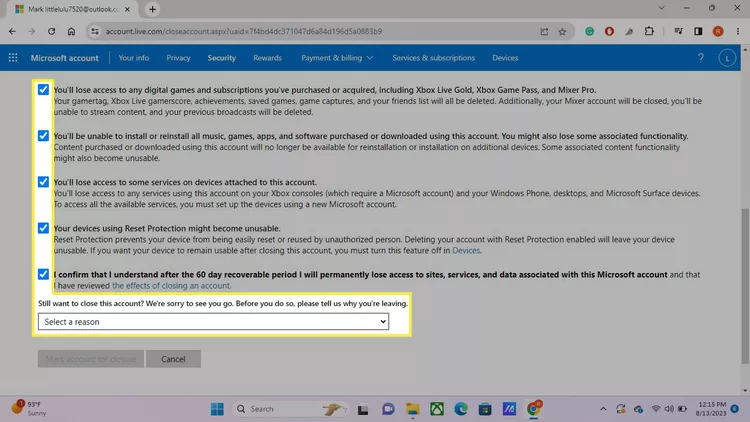Open the Wi-Fi network tray icon
The image size is (750, 422).
(656, 409)
